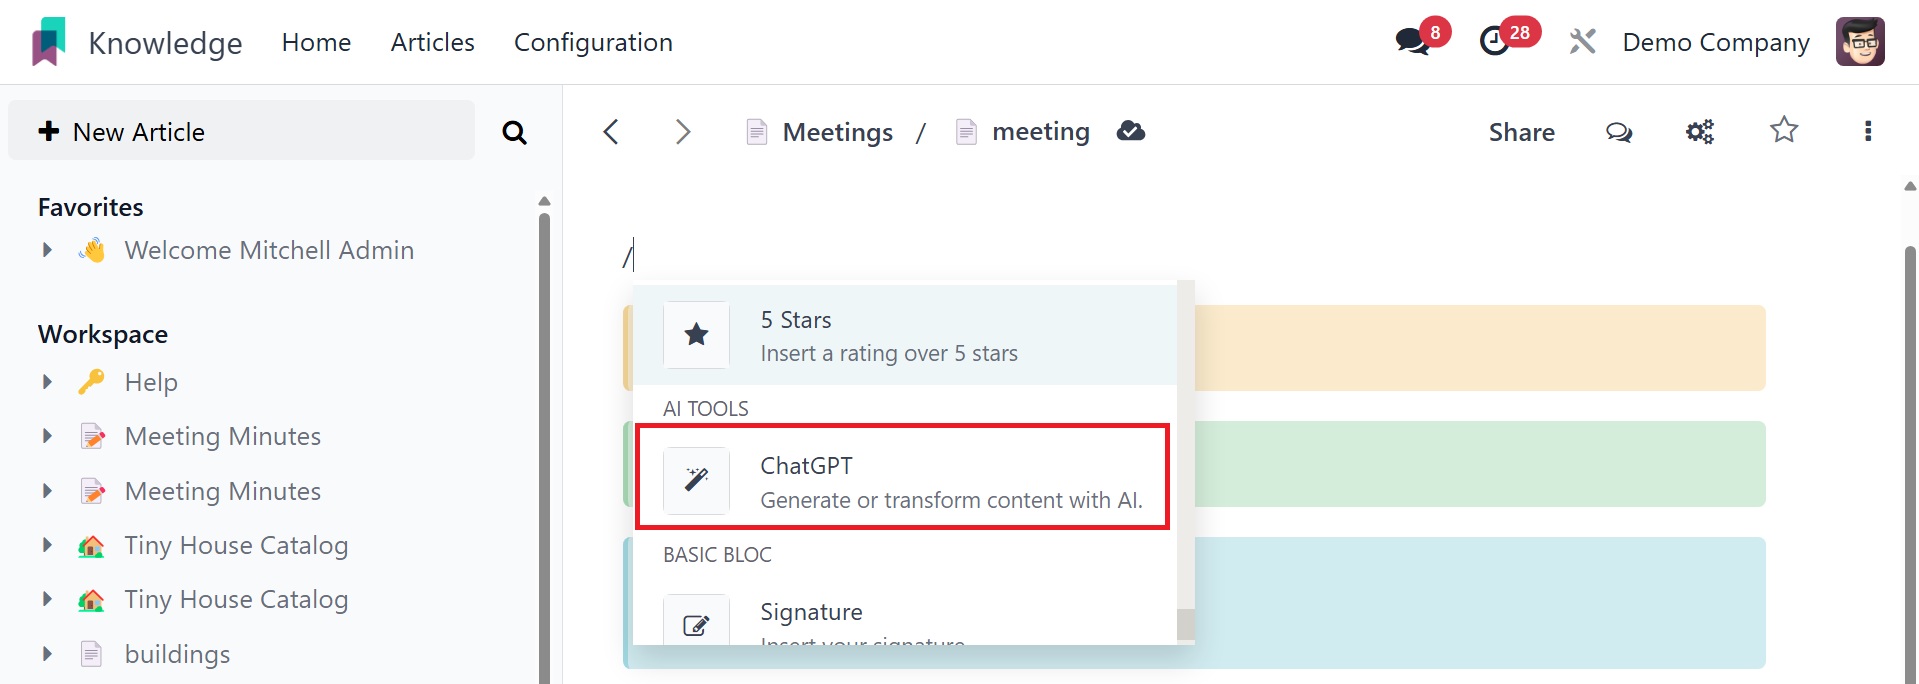Viewport: 1919px width, 684px height.
Task: Open the article properties gears icon
Action: pos(1700,132)
